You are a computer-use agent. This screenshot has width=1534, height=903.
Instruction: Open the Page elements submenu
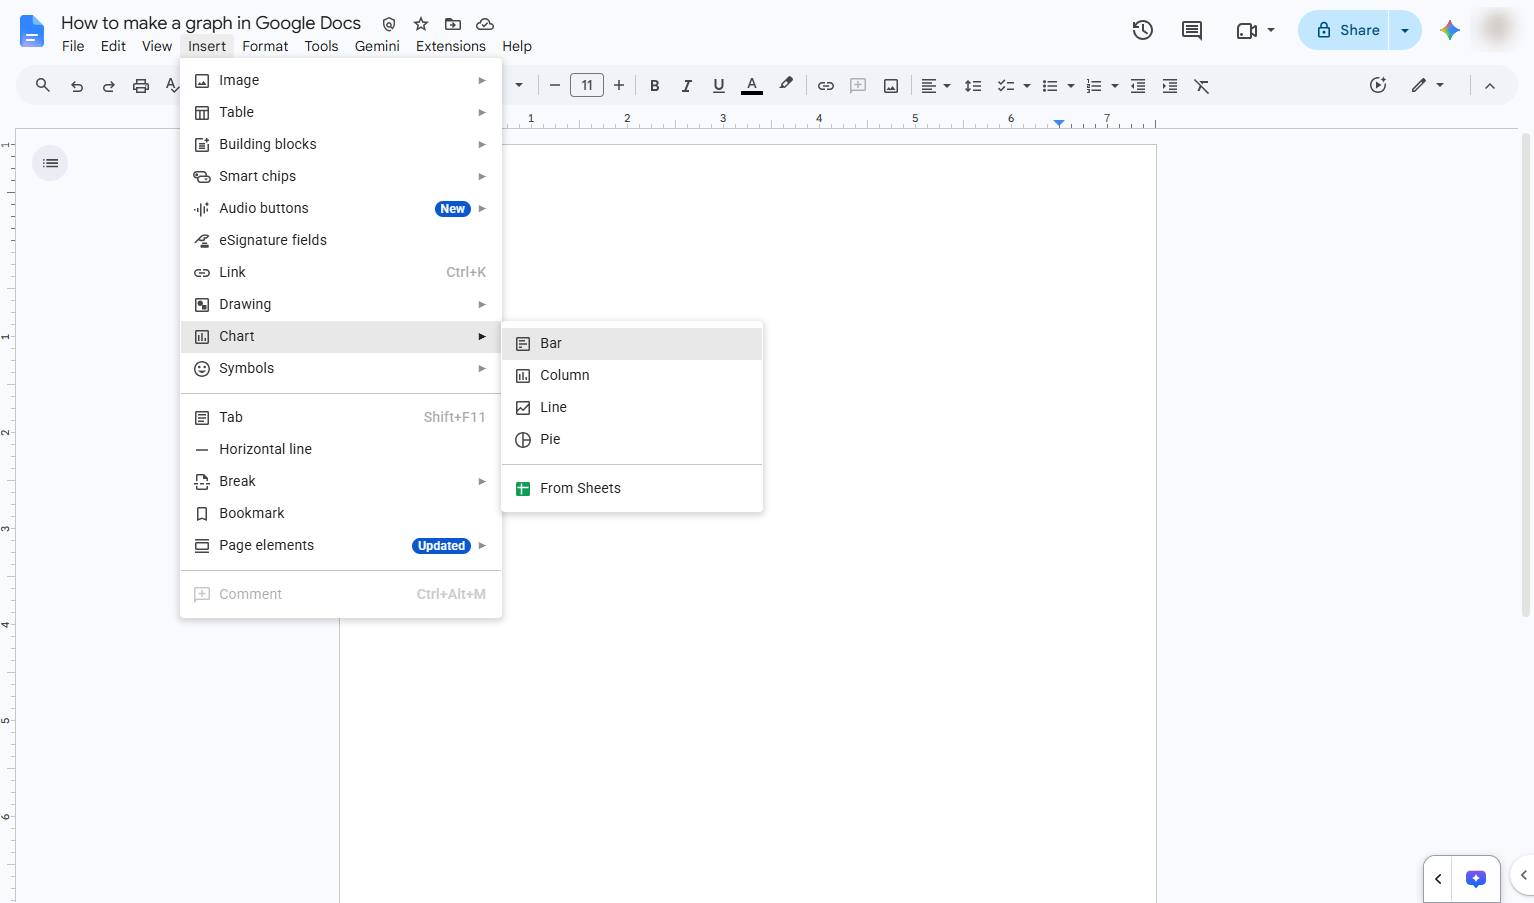(341, 545)
